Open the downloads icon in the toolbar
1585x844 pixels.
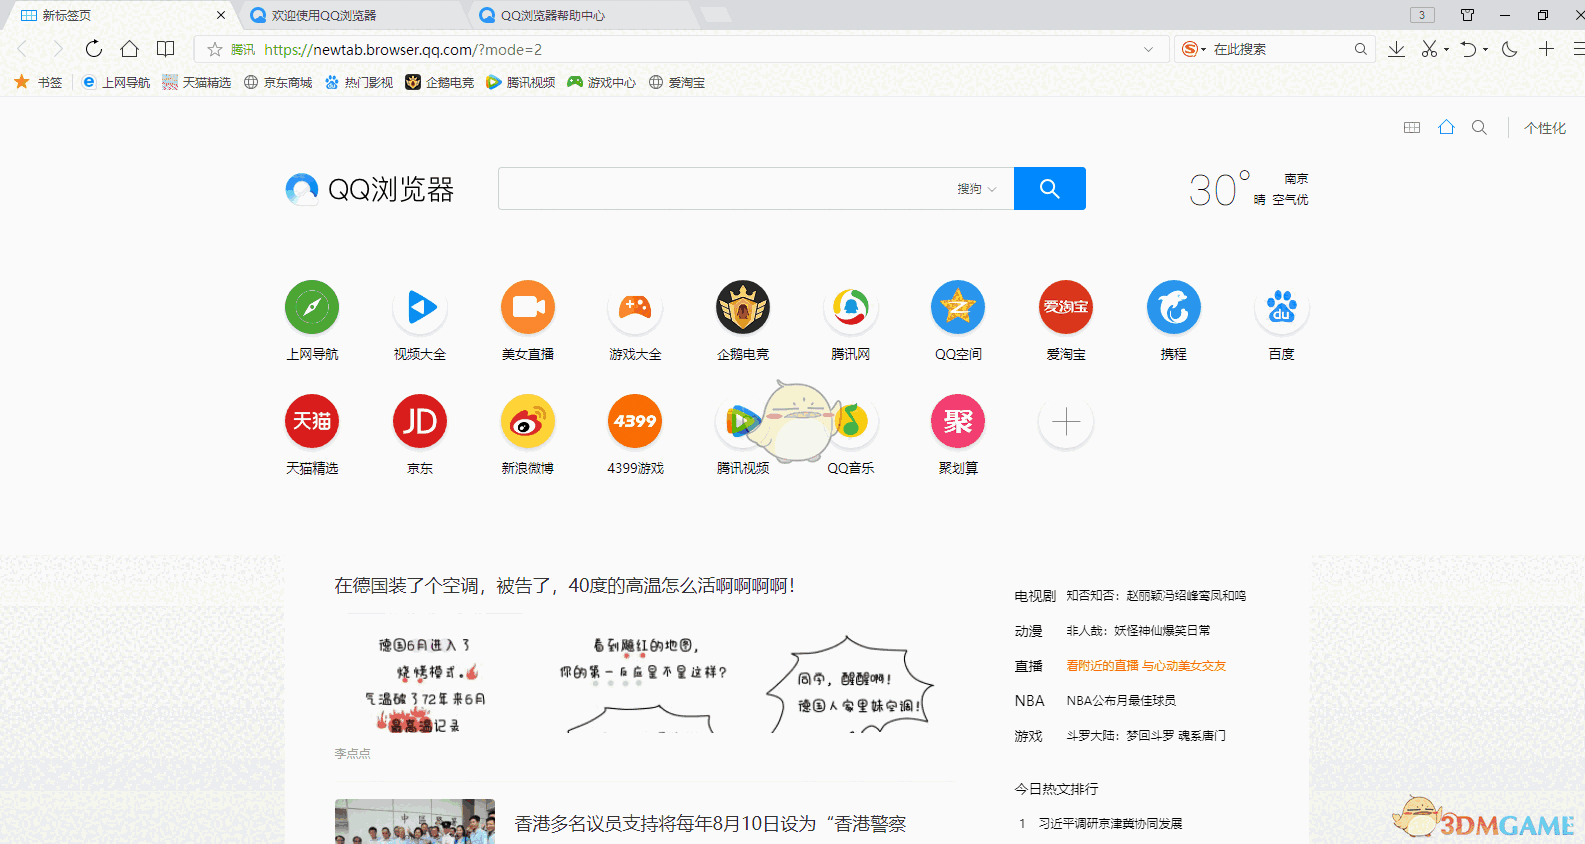[x=1397, y=49]
